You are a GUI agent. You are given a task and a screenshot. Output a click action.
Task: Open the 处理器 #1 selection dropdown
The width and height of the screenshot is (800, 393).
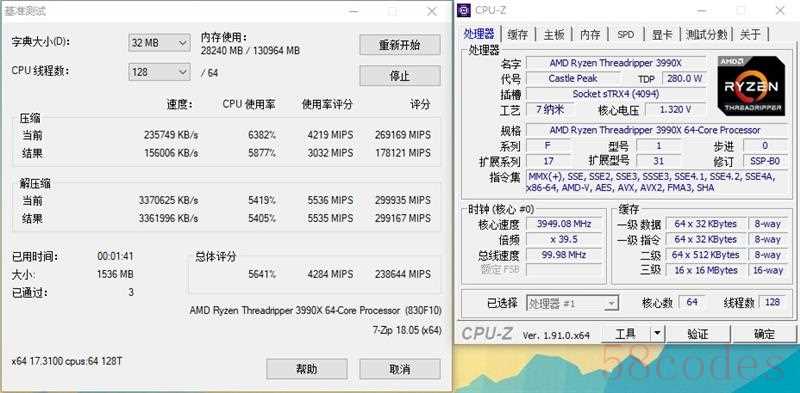572,304
